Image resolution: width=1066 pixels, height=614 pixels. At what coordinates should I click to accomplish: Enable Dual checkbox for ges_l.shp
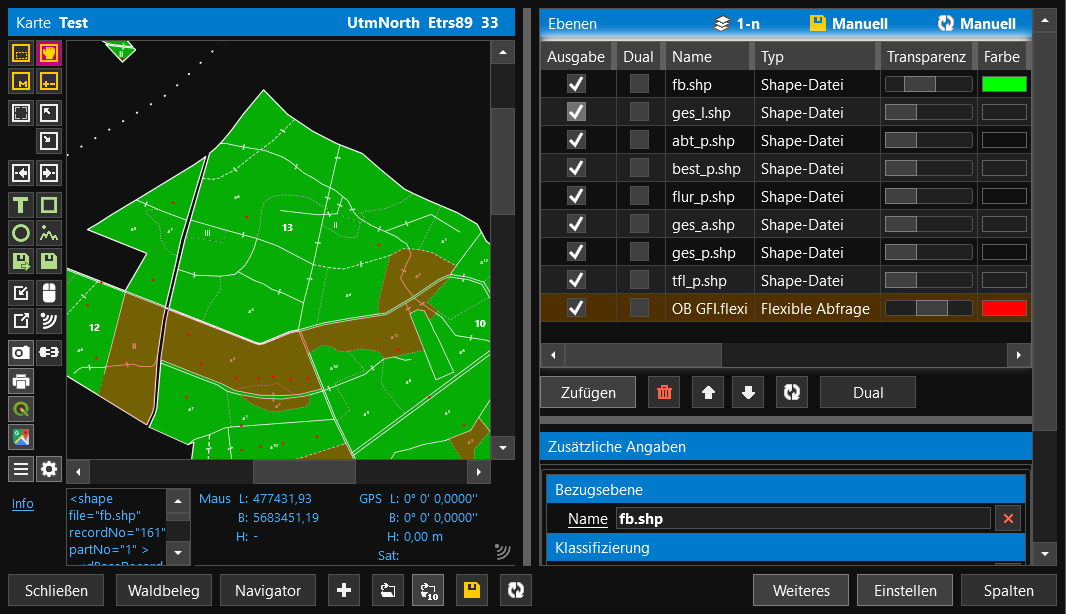[638, 113]
